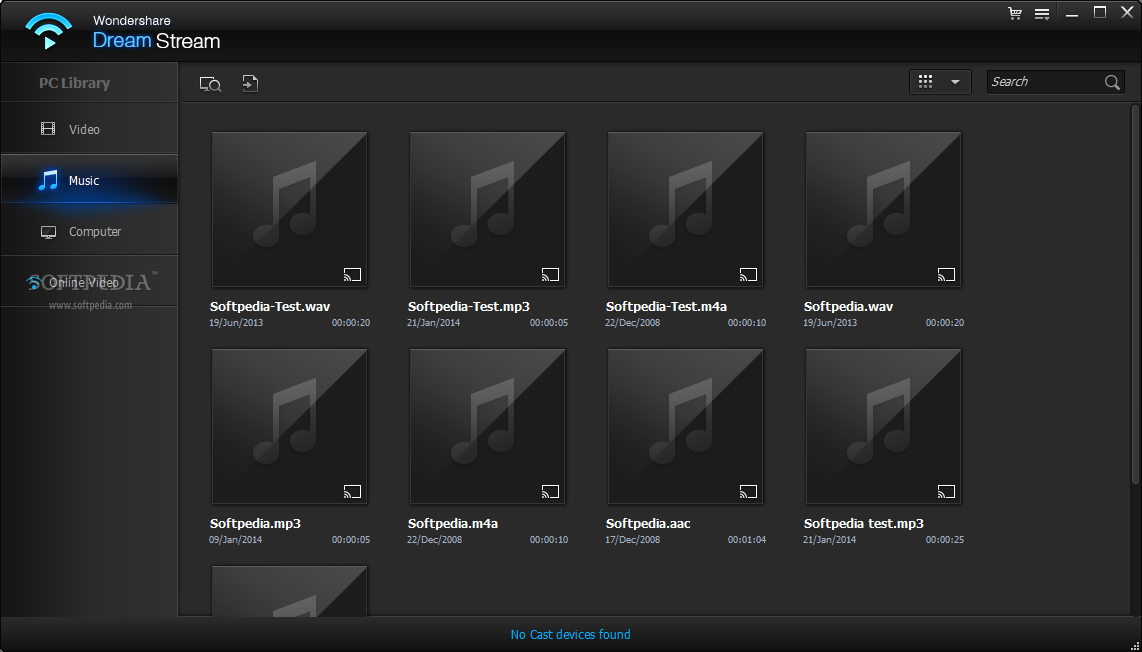Click the vertical scrollbar of the library
Viewport: 1142px width, 652px height.
[x=1135, y=294]
